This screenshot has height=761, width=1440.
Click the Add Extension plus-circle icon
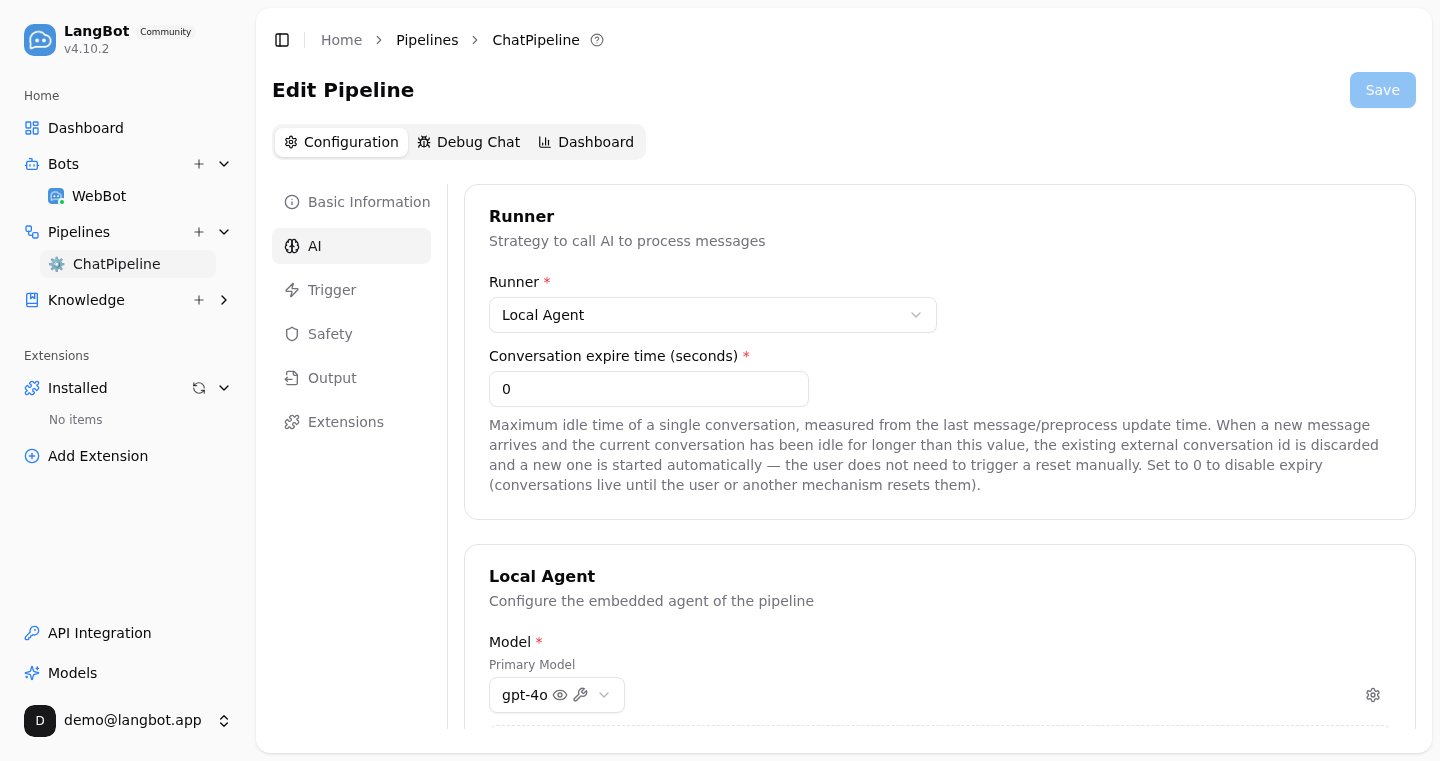(x=32, y=456)
